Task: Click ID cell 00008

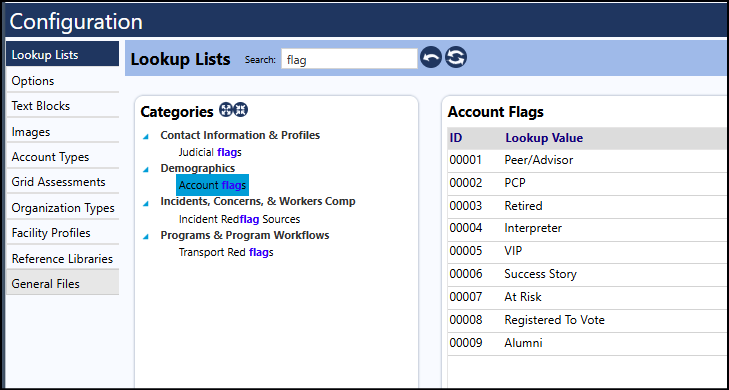Action: [466, 320]
